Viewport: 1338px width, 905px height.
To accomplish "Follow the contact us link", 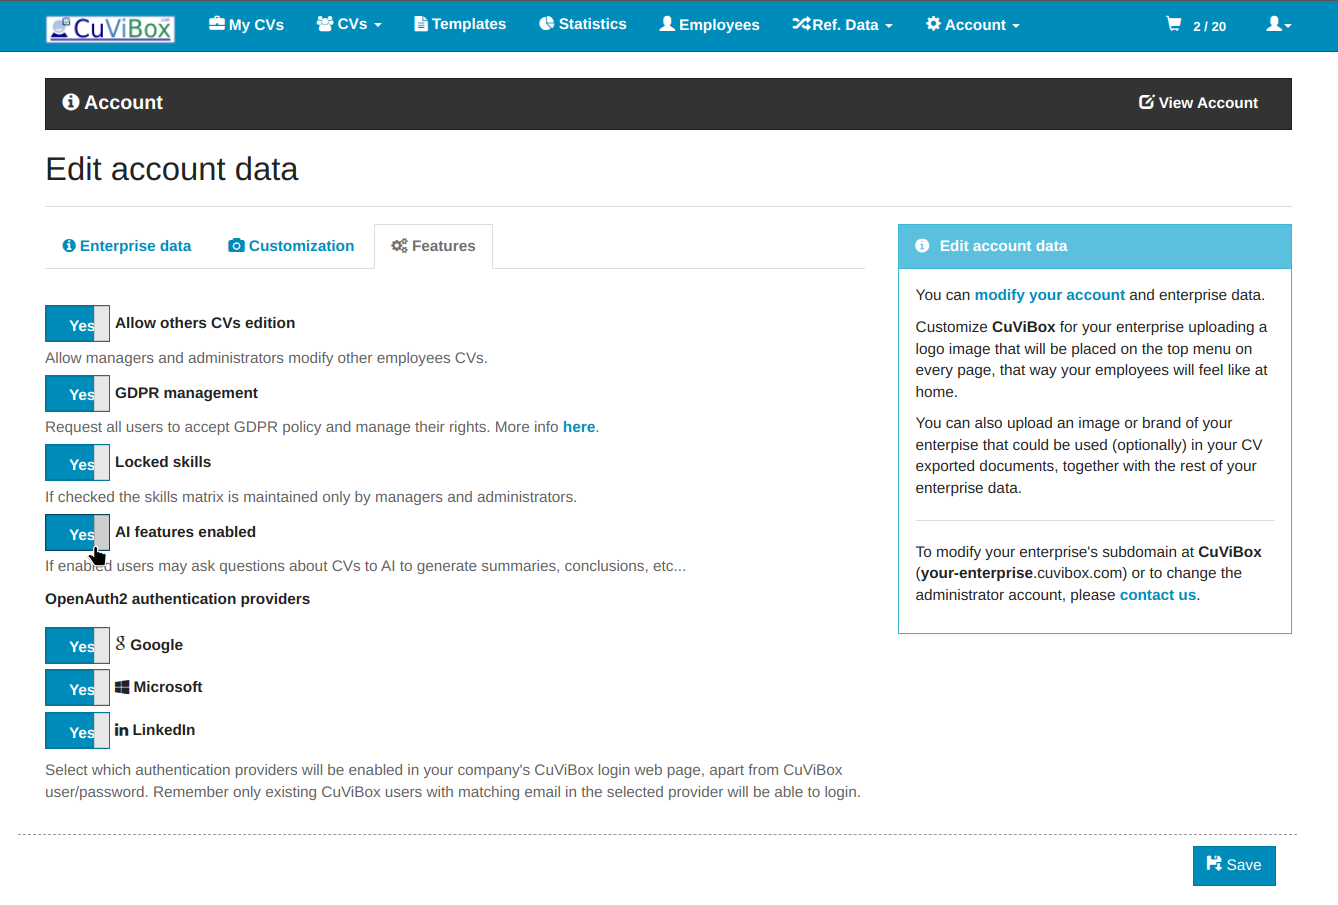I will [x=1157, y=595].
